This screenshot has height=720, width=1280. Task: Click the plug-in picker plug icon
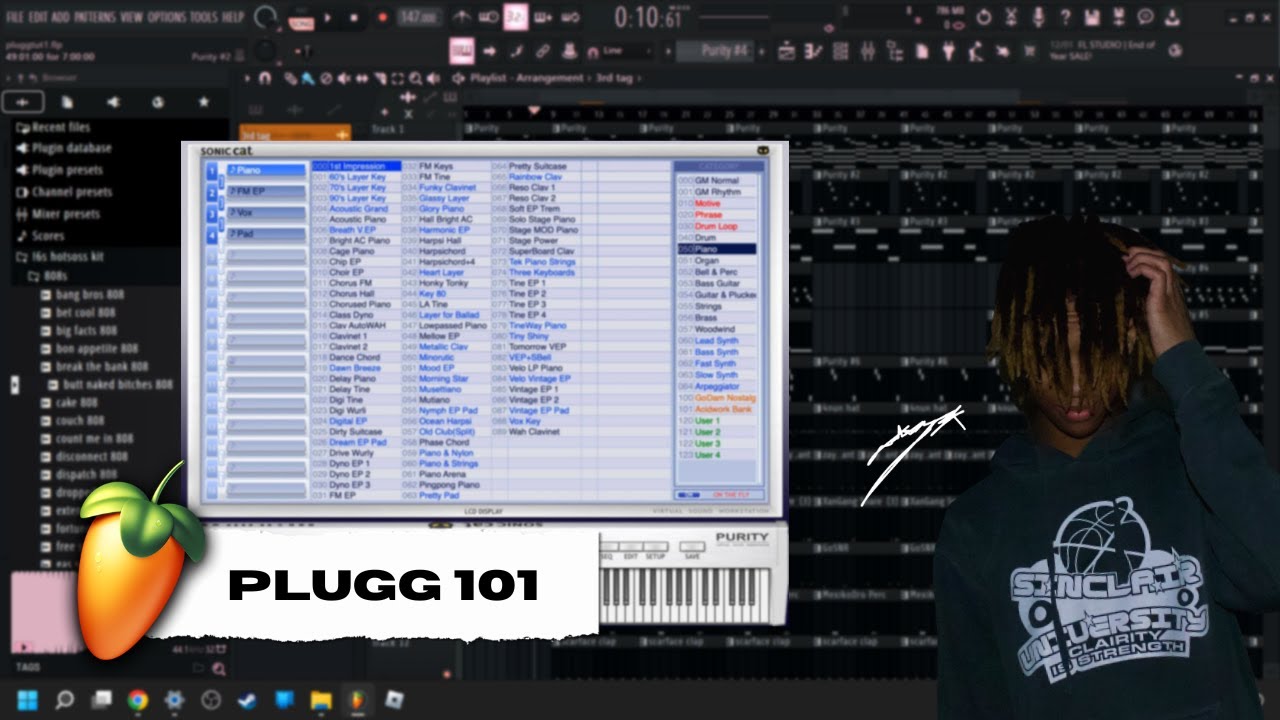[949, 51]
